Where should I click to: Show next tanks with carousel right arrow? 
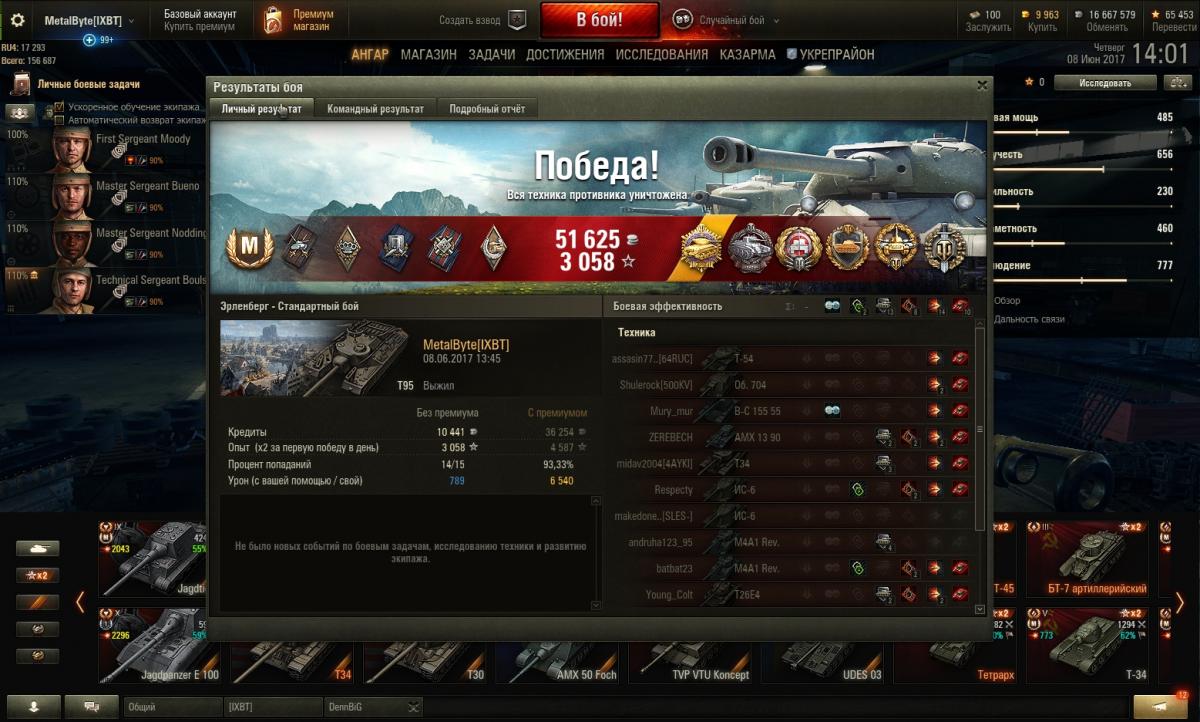pos(1180,602)
